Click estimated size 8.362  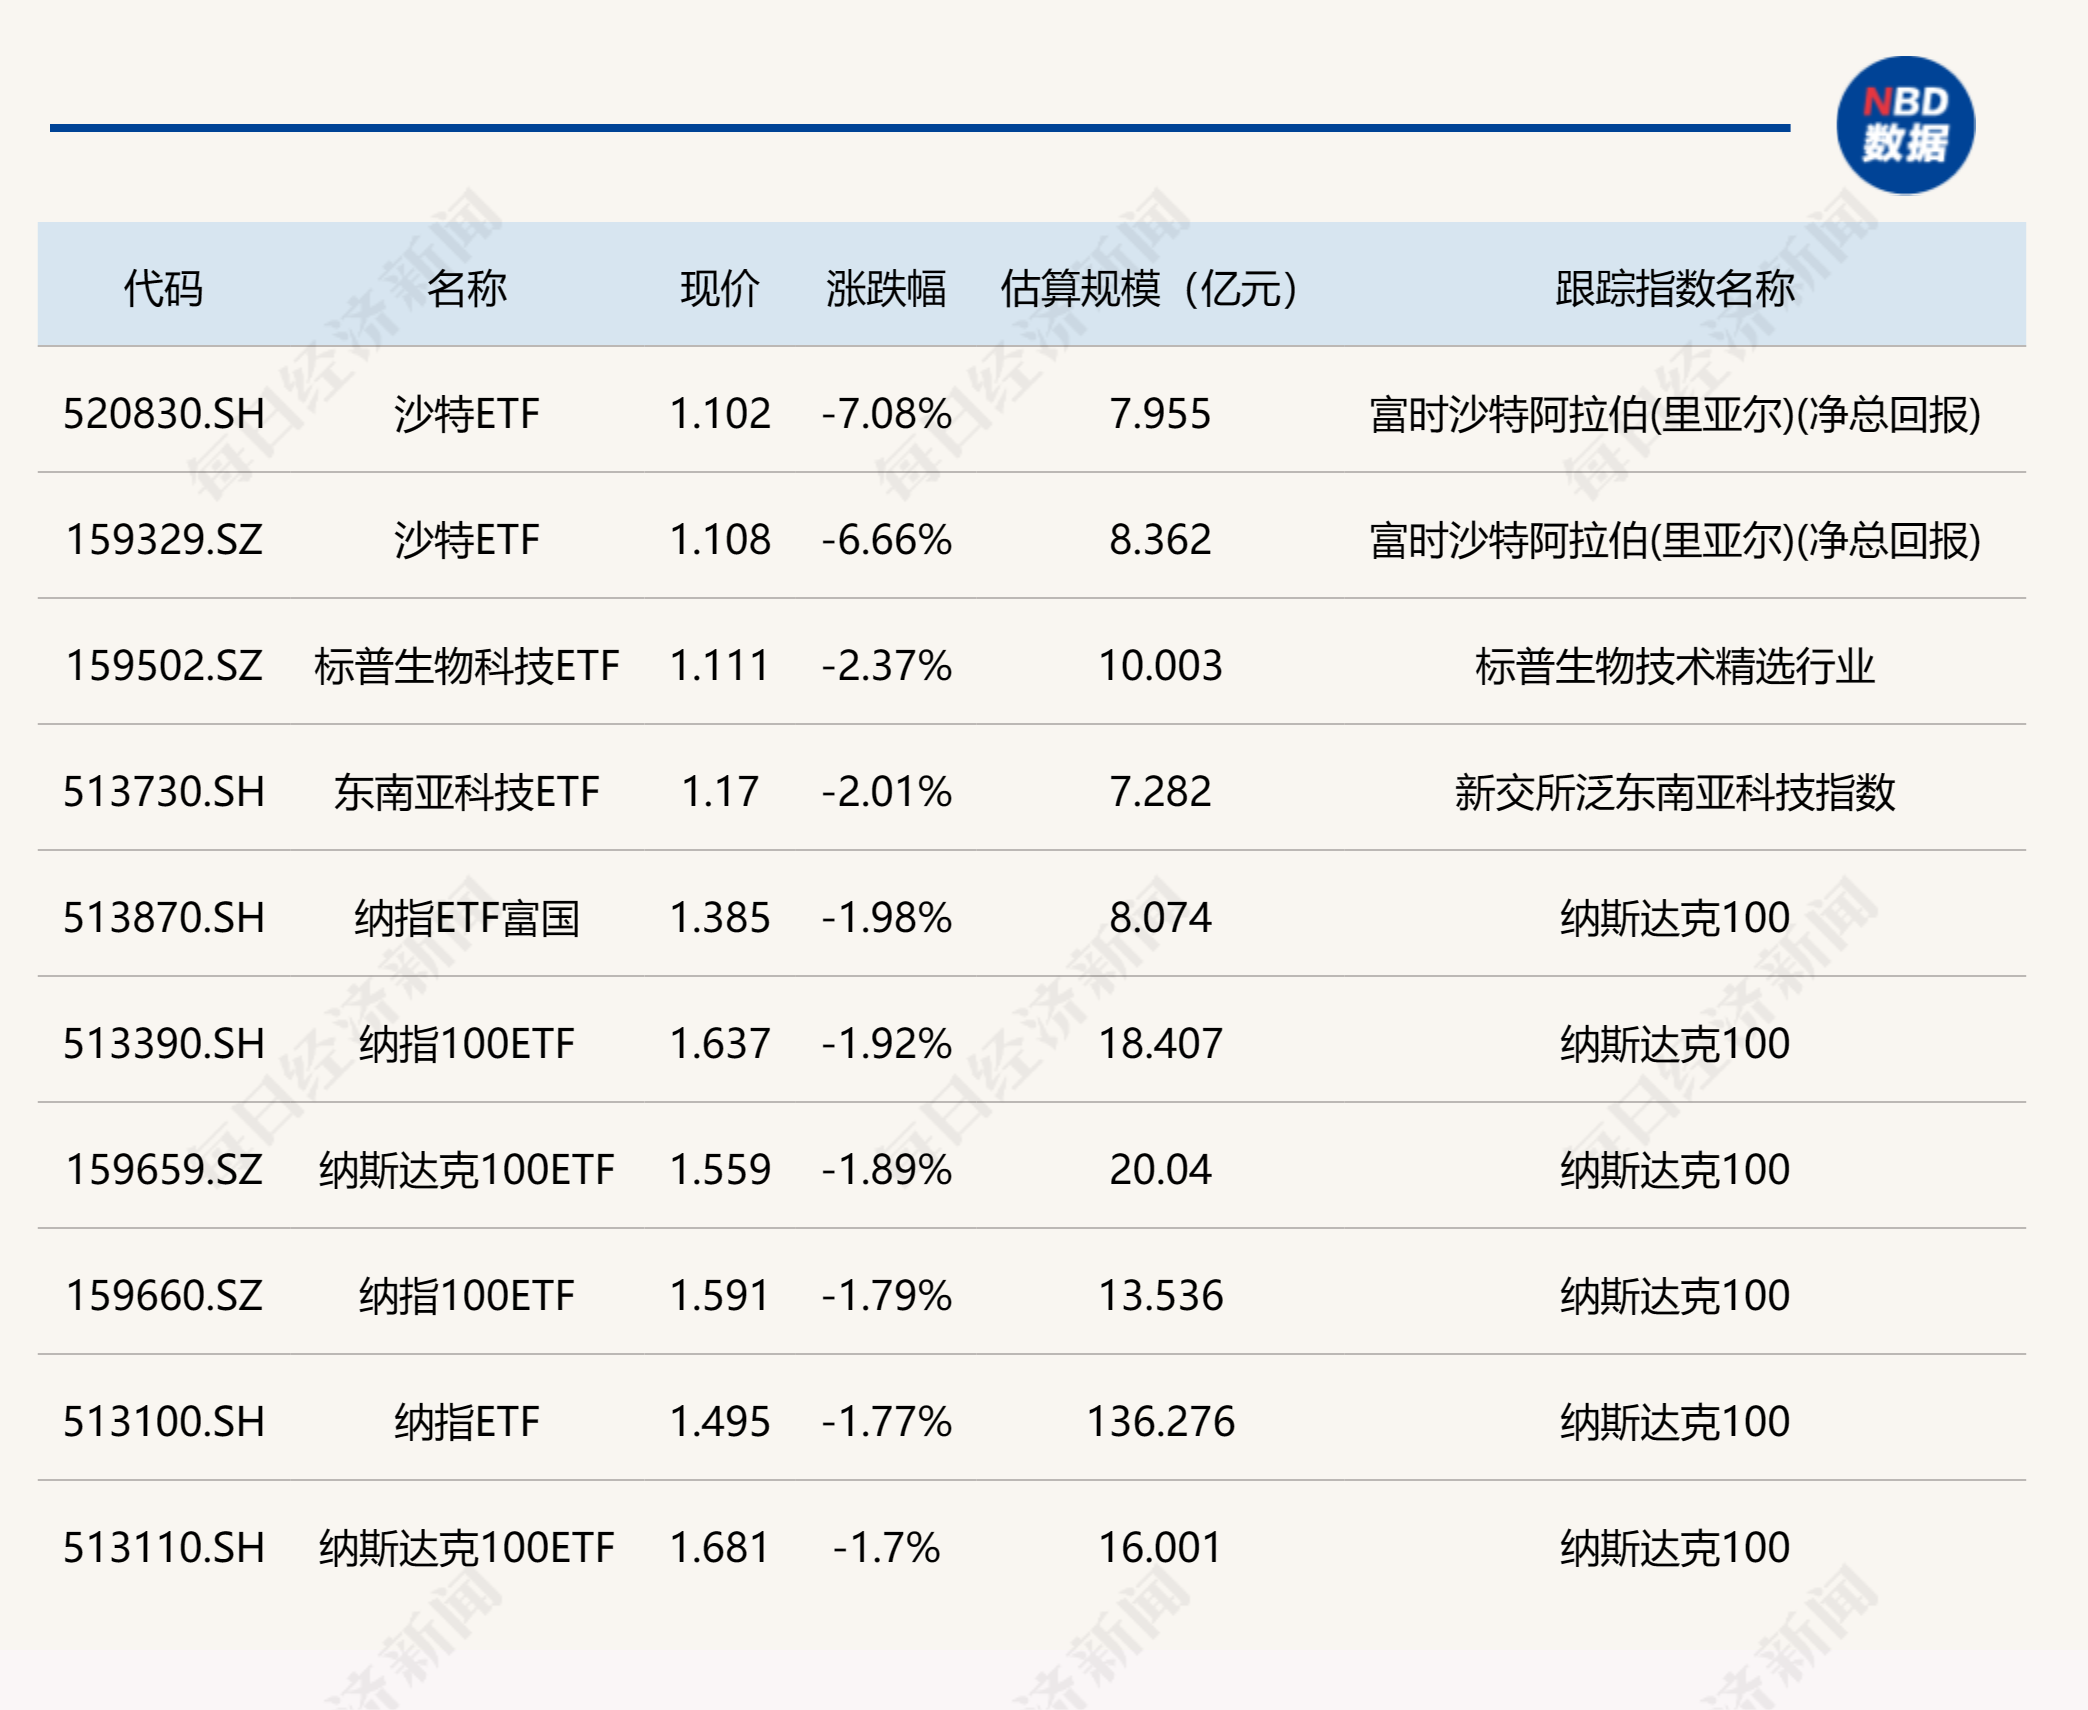[1160, 540]
